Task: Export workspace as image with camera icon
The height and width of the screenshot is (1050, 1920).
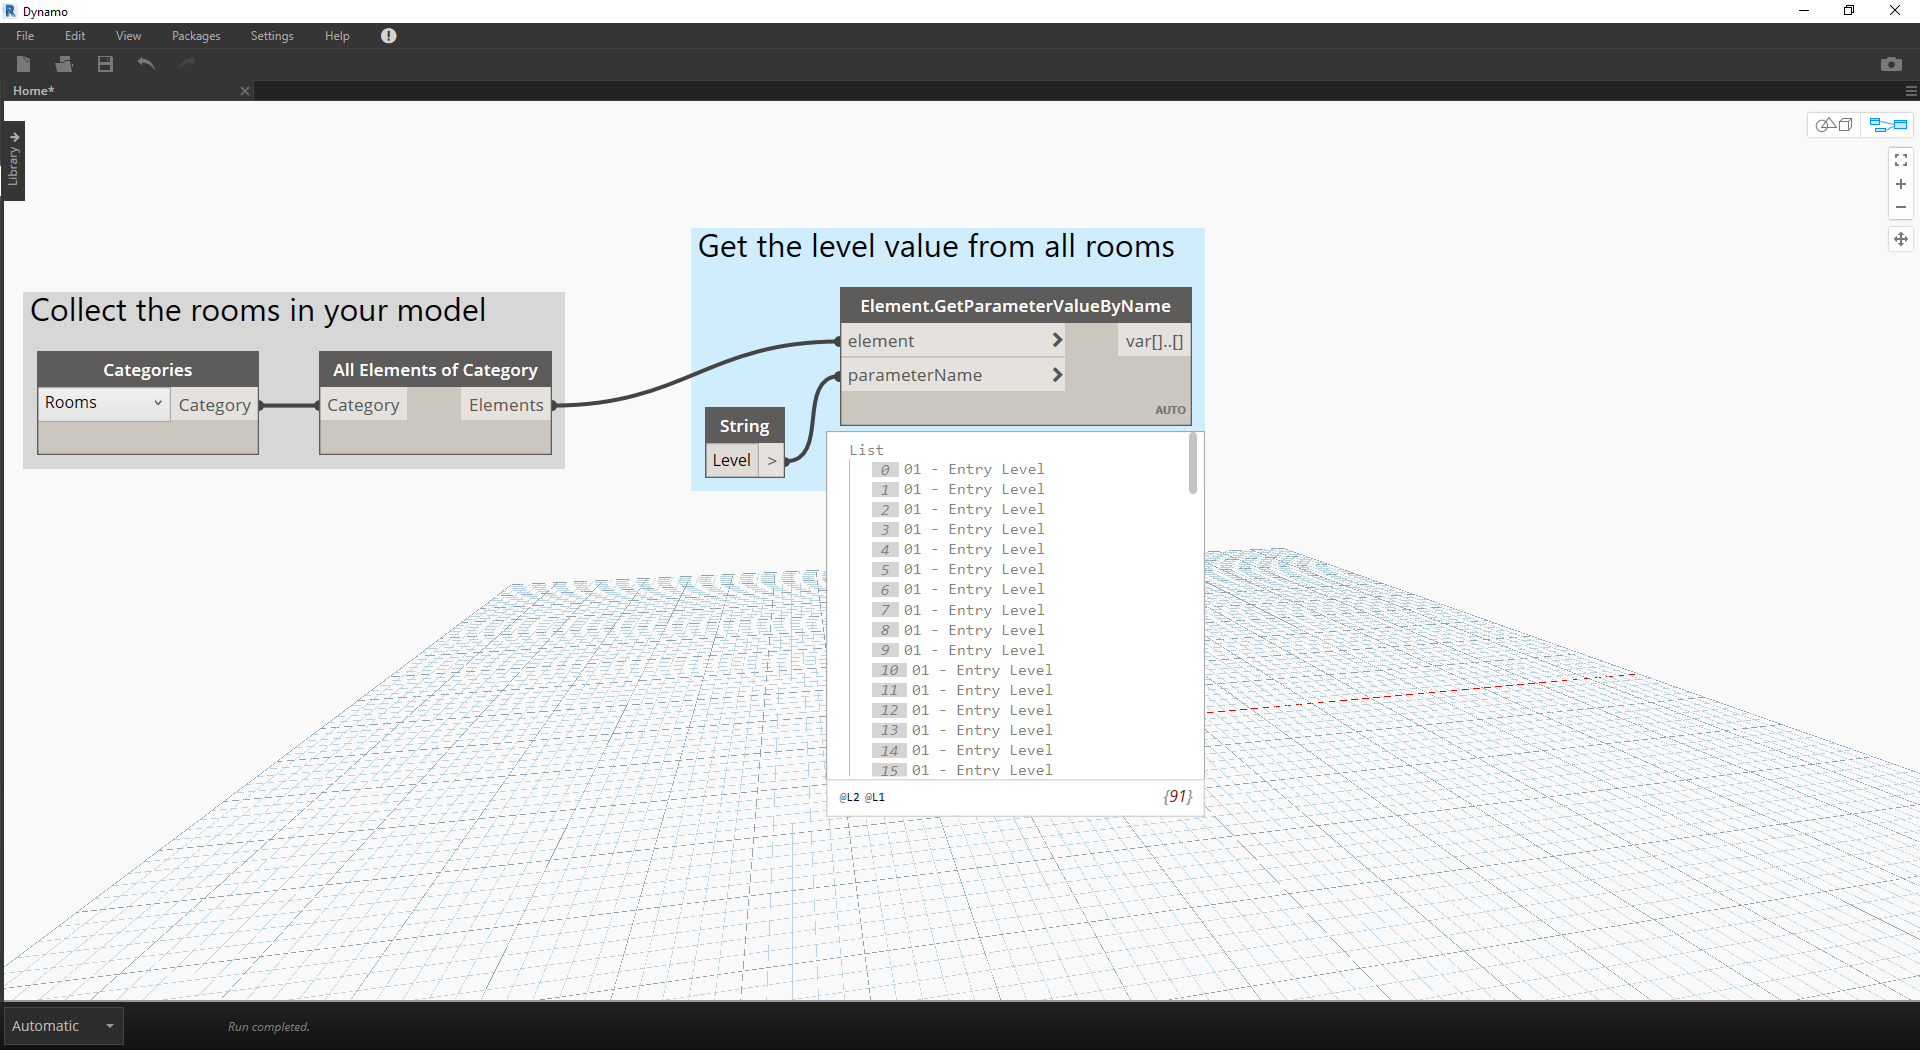Action: tap(1891, 64)
